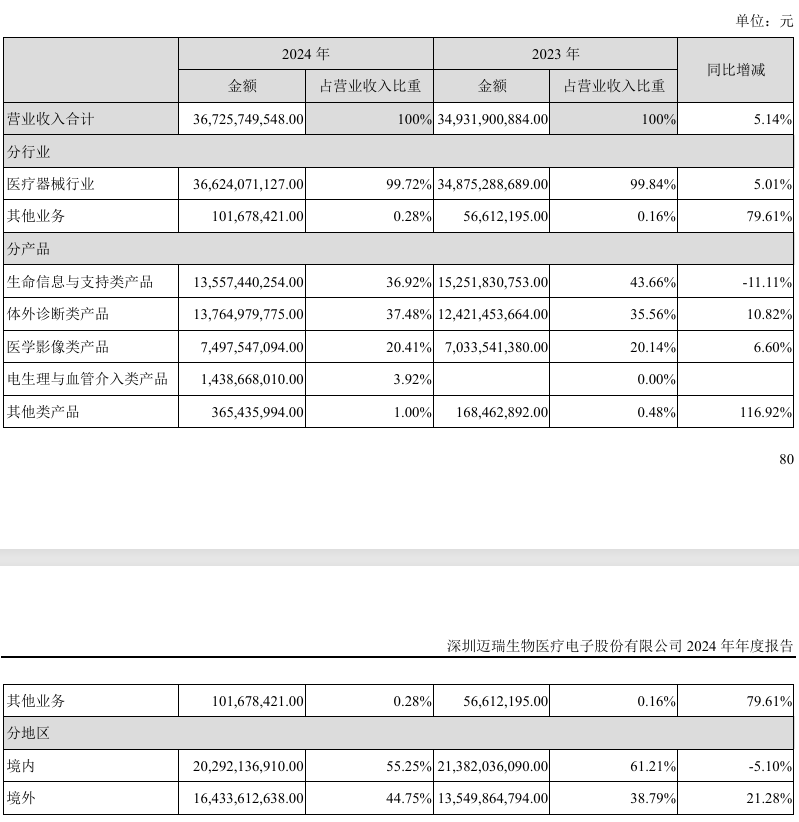Click the "分产品" section heading
Viewport: 799px width, 822px height.
[29, 249]
